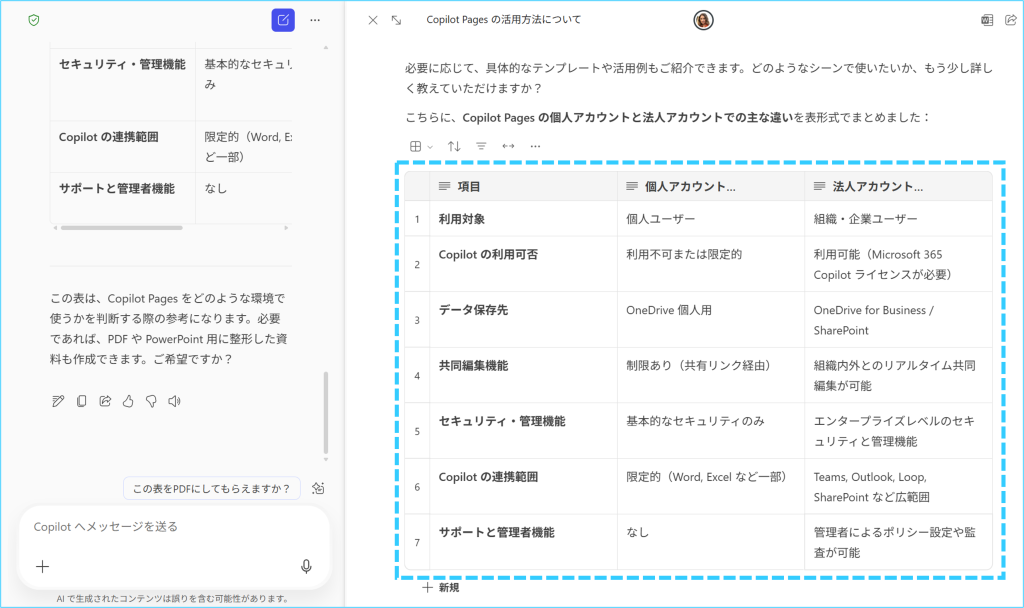
Task: Click the OneDrive for Business / SharePoint cell
Action: pos(899,319)
